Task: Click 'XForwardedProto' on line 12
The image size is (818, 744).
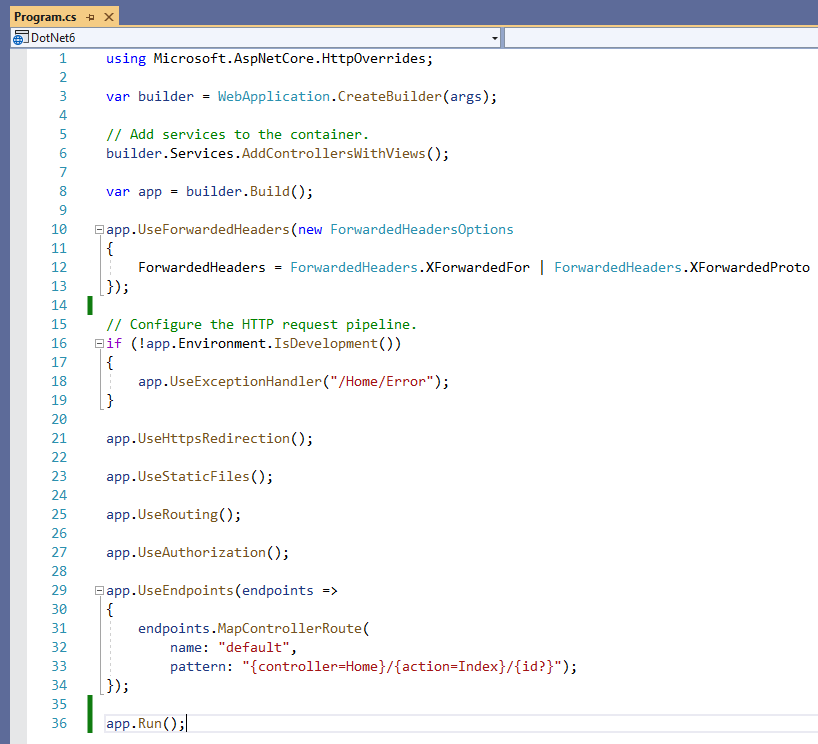Action: tap(750, 268)
